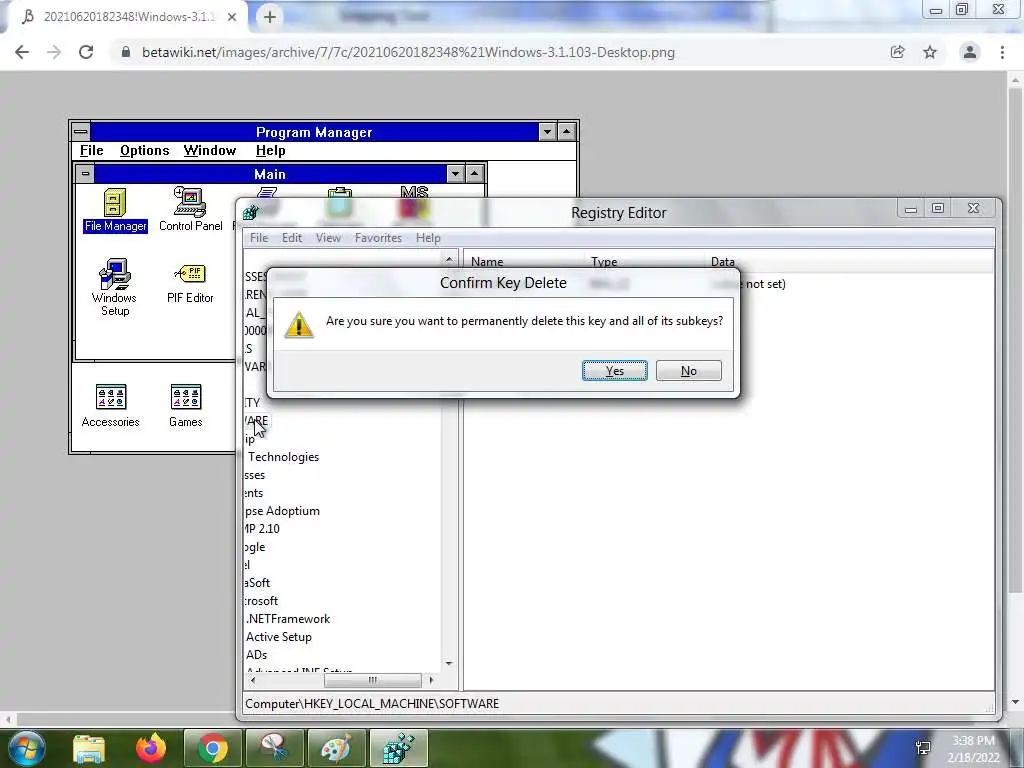This screenshot has width=1024, height=768.
Task: Switch to Registry Editor taskbar button
Action: coord(398,748)
